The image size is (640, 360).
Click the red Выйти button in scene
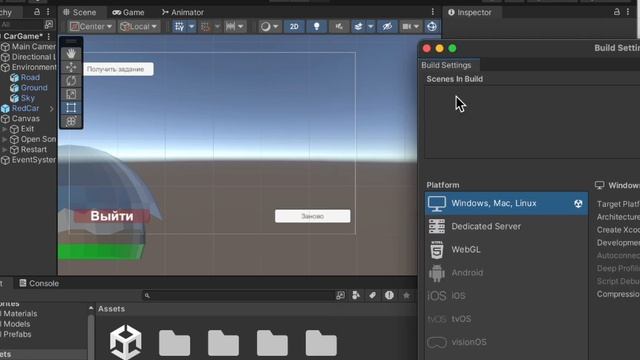point(111,216)
